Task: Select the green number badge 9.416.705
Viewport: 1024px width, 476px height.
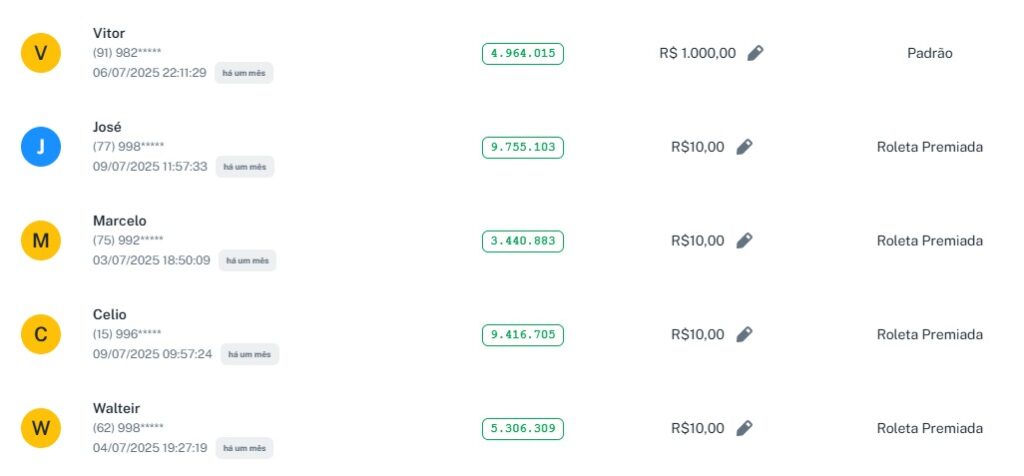Action: pos(522,335)
